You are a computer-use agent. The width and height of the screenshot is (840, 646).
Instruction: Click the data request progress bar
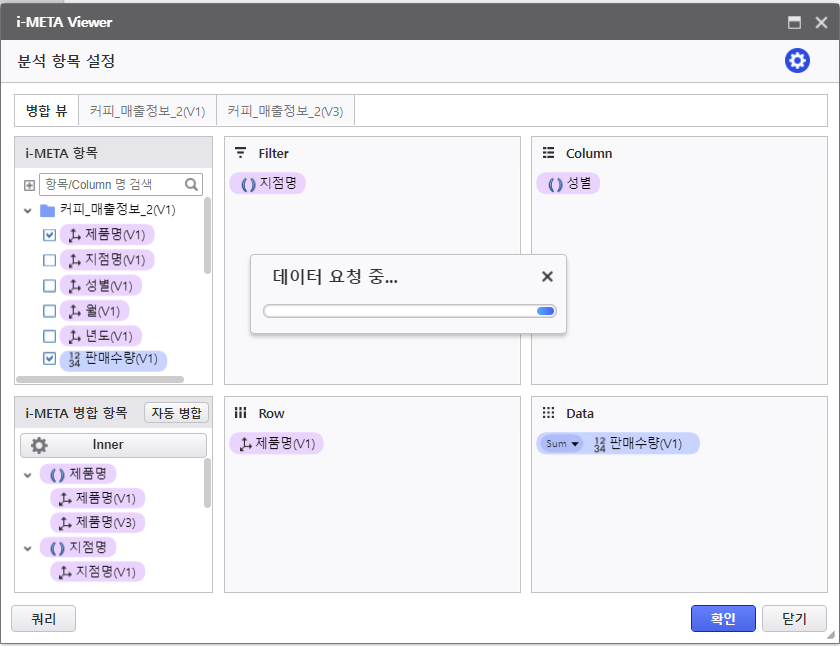click(x=410, y=311)
